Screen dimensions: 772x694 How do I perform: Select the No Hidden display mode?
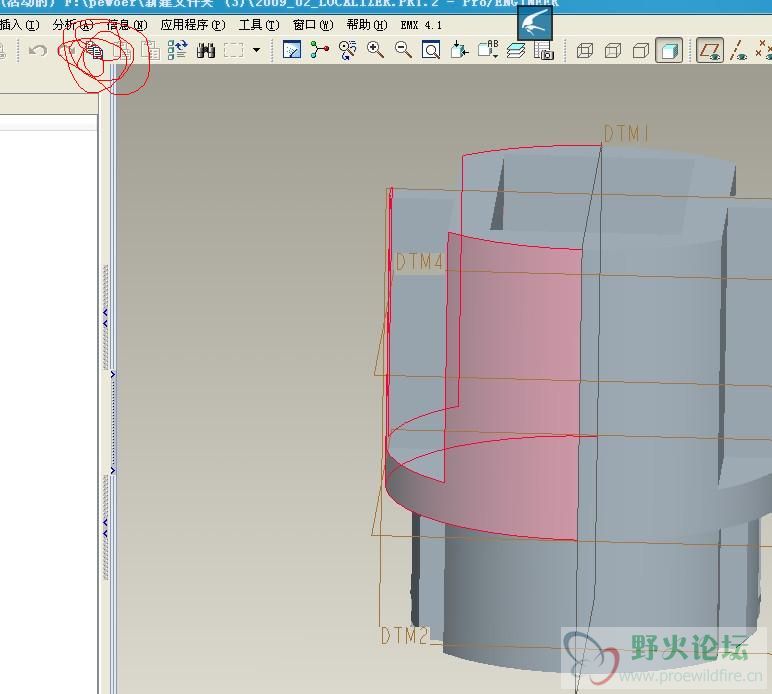641,51
